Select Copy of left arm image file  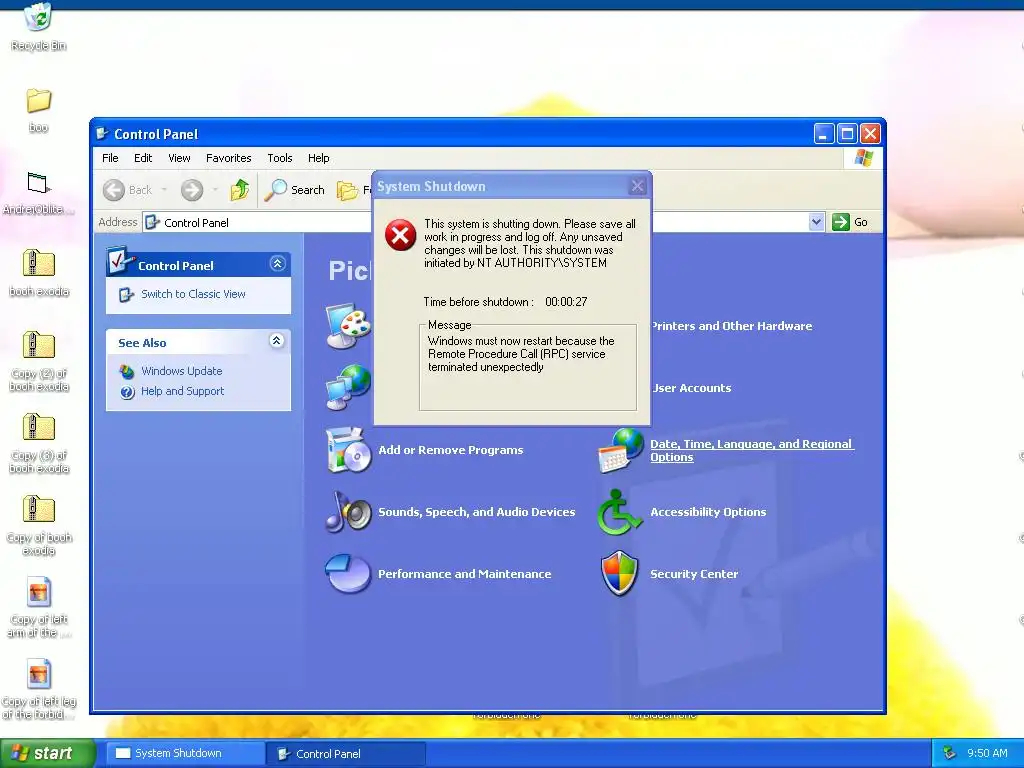coord(39,593)
